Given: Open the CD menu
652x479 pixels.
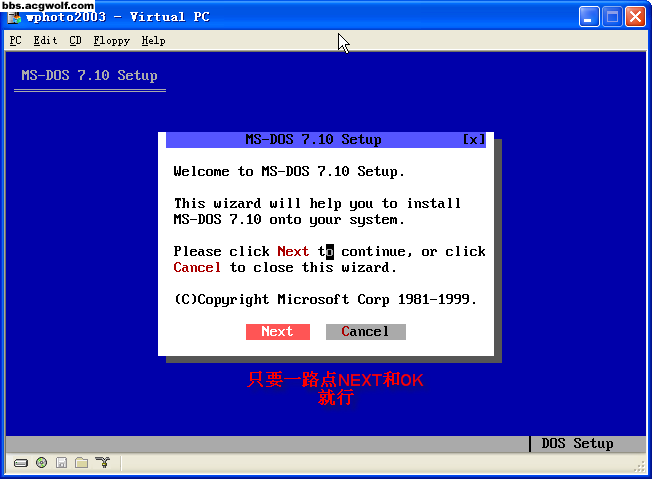Looking at the screenshot, I should (76, 41).
